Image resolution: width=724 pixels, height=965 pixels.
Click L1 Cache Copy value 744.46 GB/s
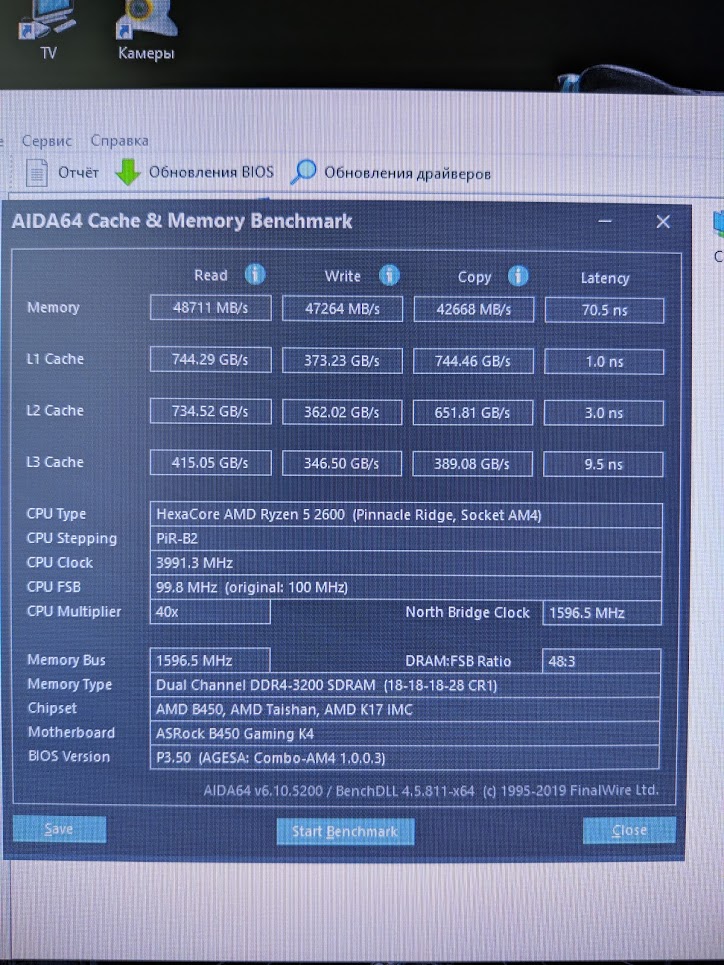point(473,361)
